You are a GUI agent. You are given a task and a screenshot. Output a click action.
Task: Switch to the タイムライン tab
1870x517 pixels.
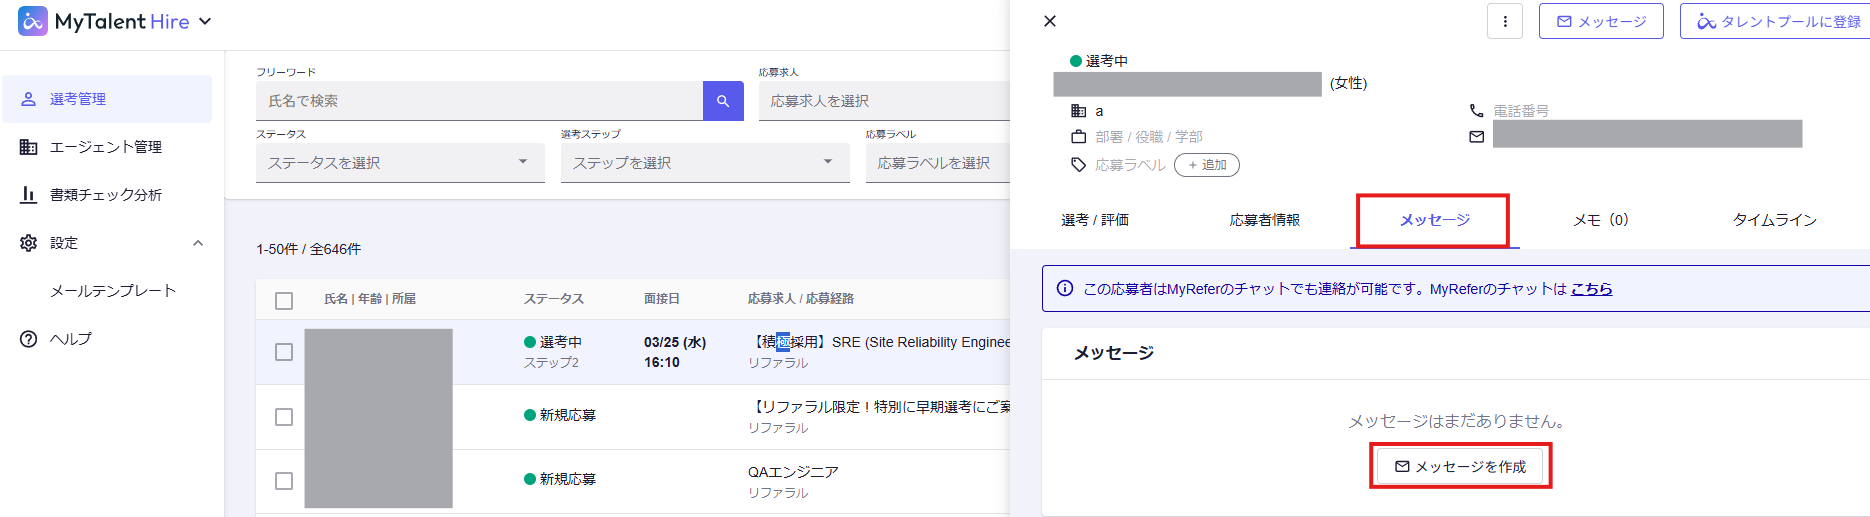point(1774,220)
